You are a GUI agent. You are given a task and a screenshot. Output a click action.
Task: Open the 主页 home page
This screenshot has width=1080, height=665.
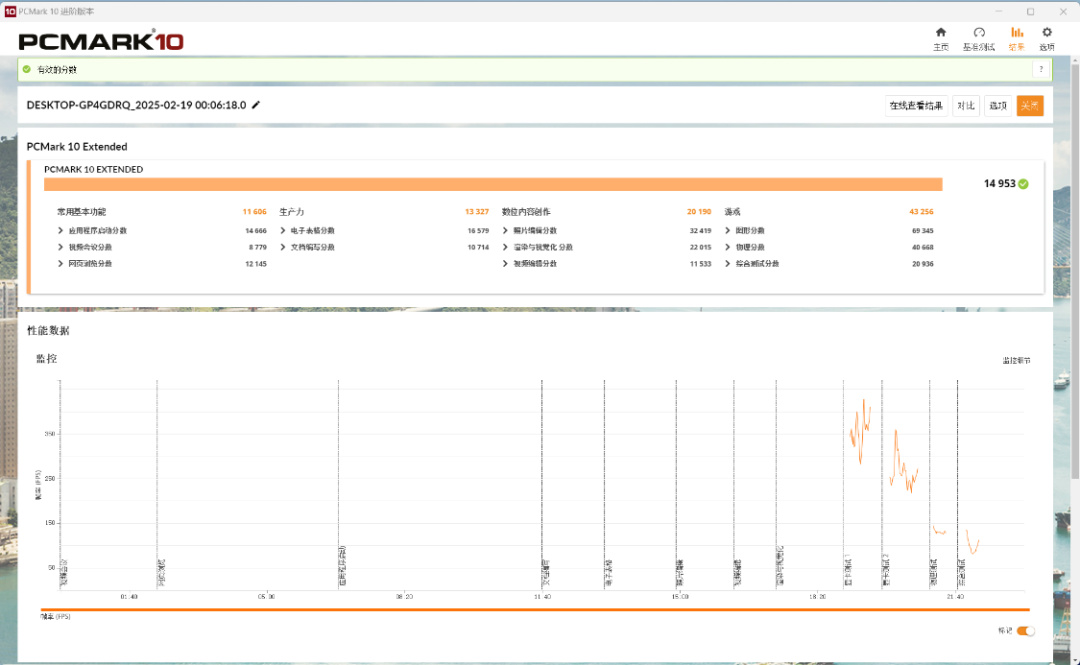click(940, 39)
